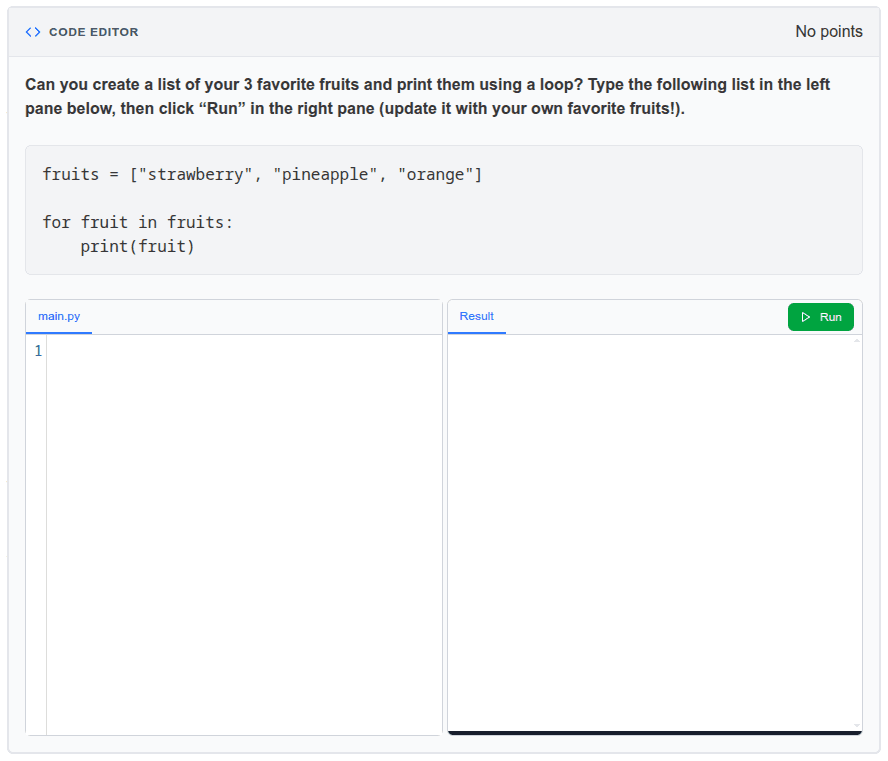Click the 'fruits = [...]' sample code line
Image resolution: width=888 pixels, height=761 pixels.
pyautogui.click(x=262, y=174)
